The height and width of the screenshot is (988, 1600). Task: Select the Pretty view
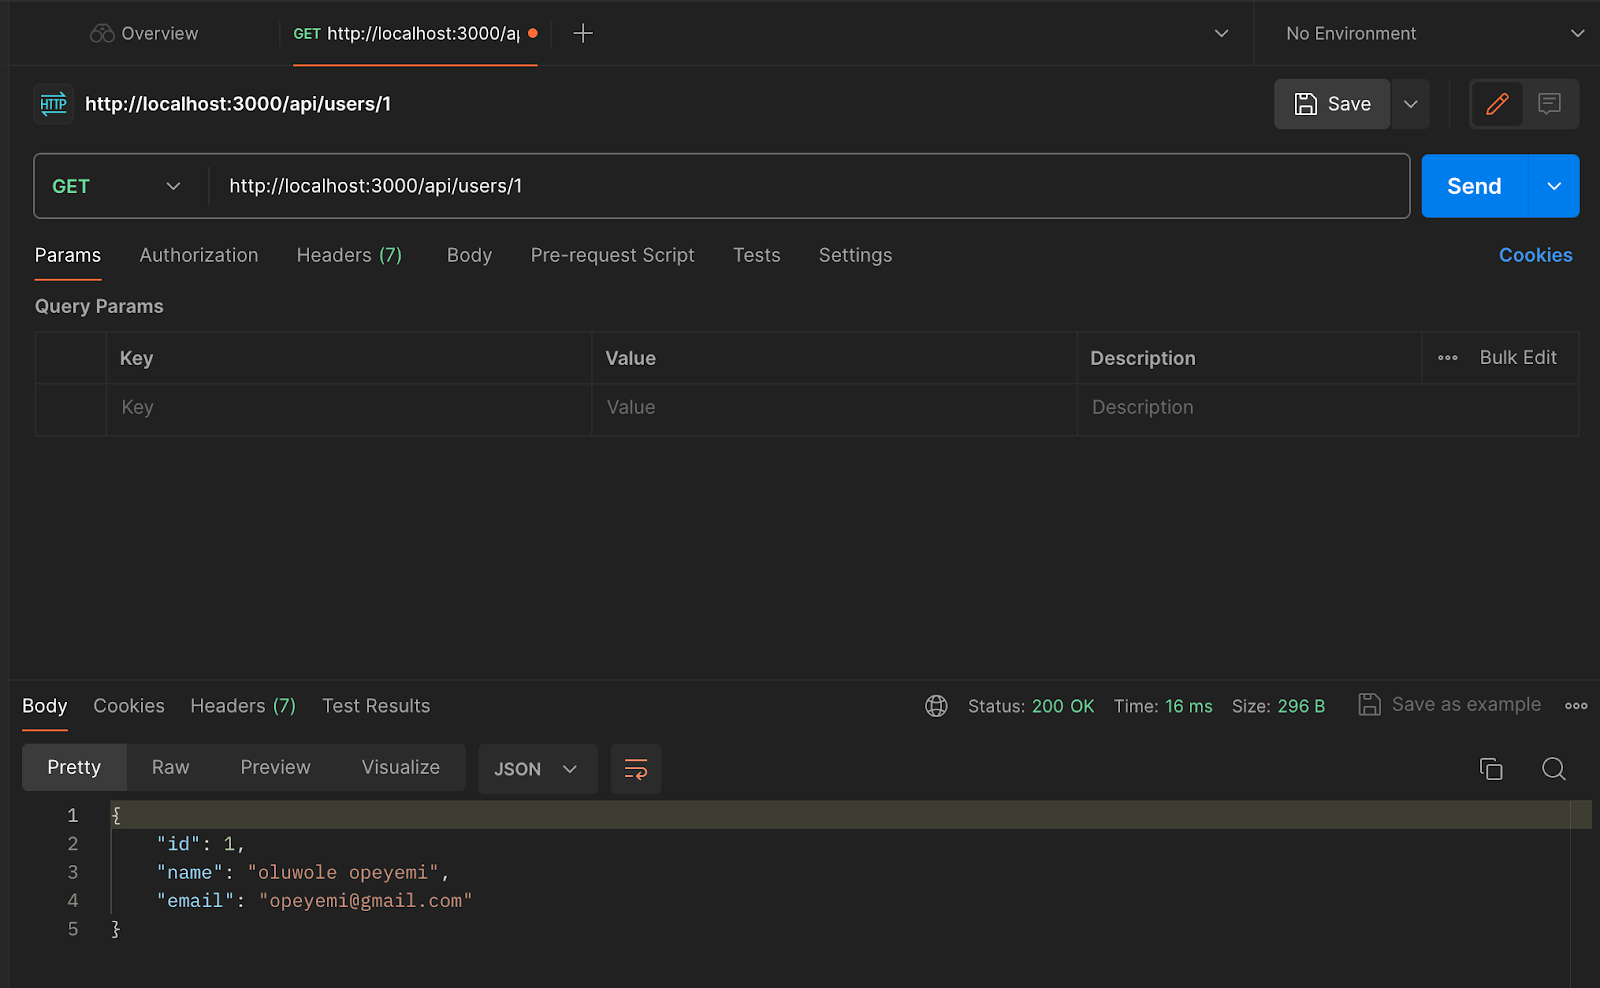(74, 767)
